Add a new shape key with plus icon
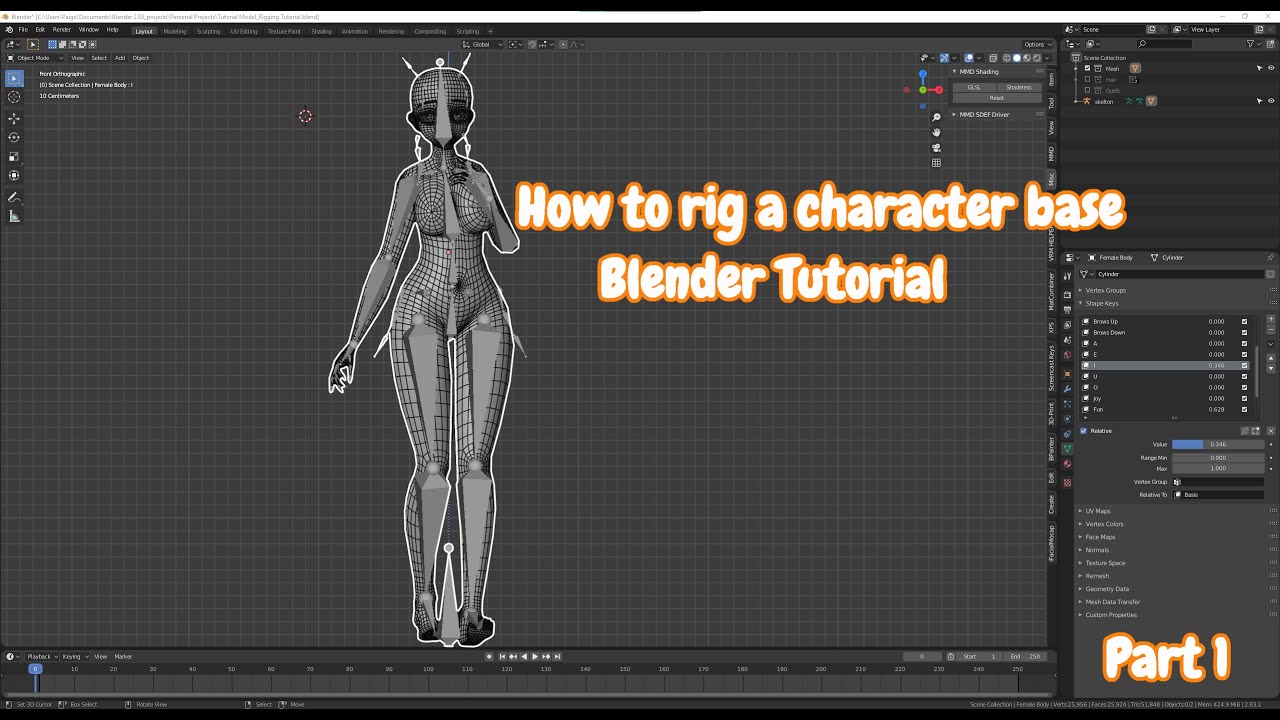 tap(1271, 319)
